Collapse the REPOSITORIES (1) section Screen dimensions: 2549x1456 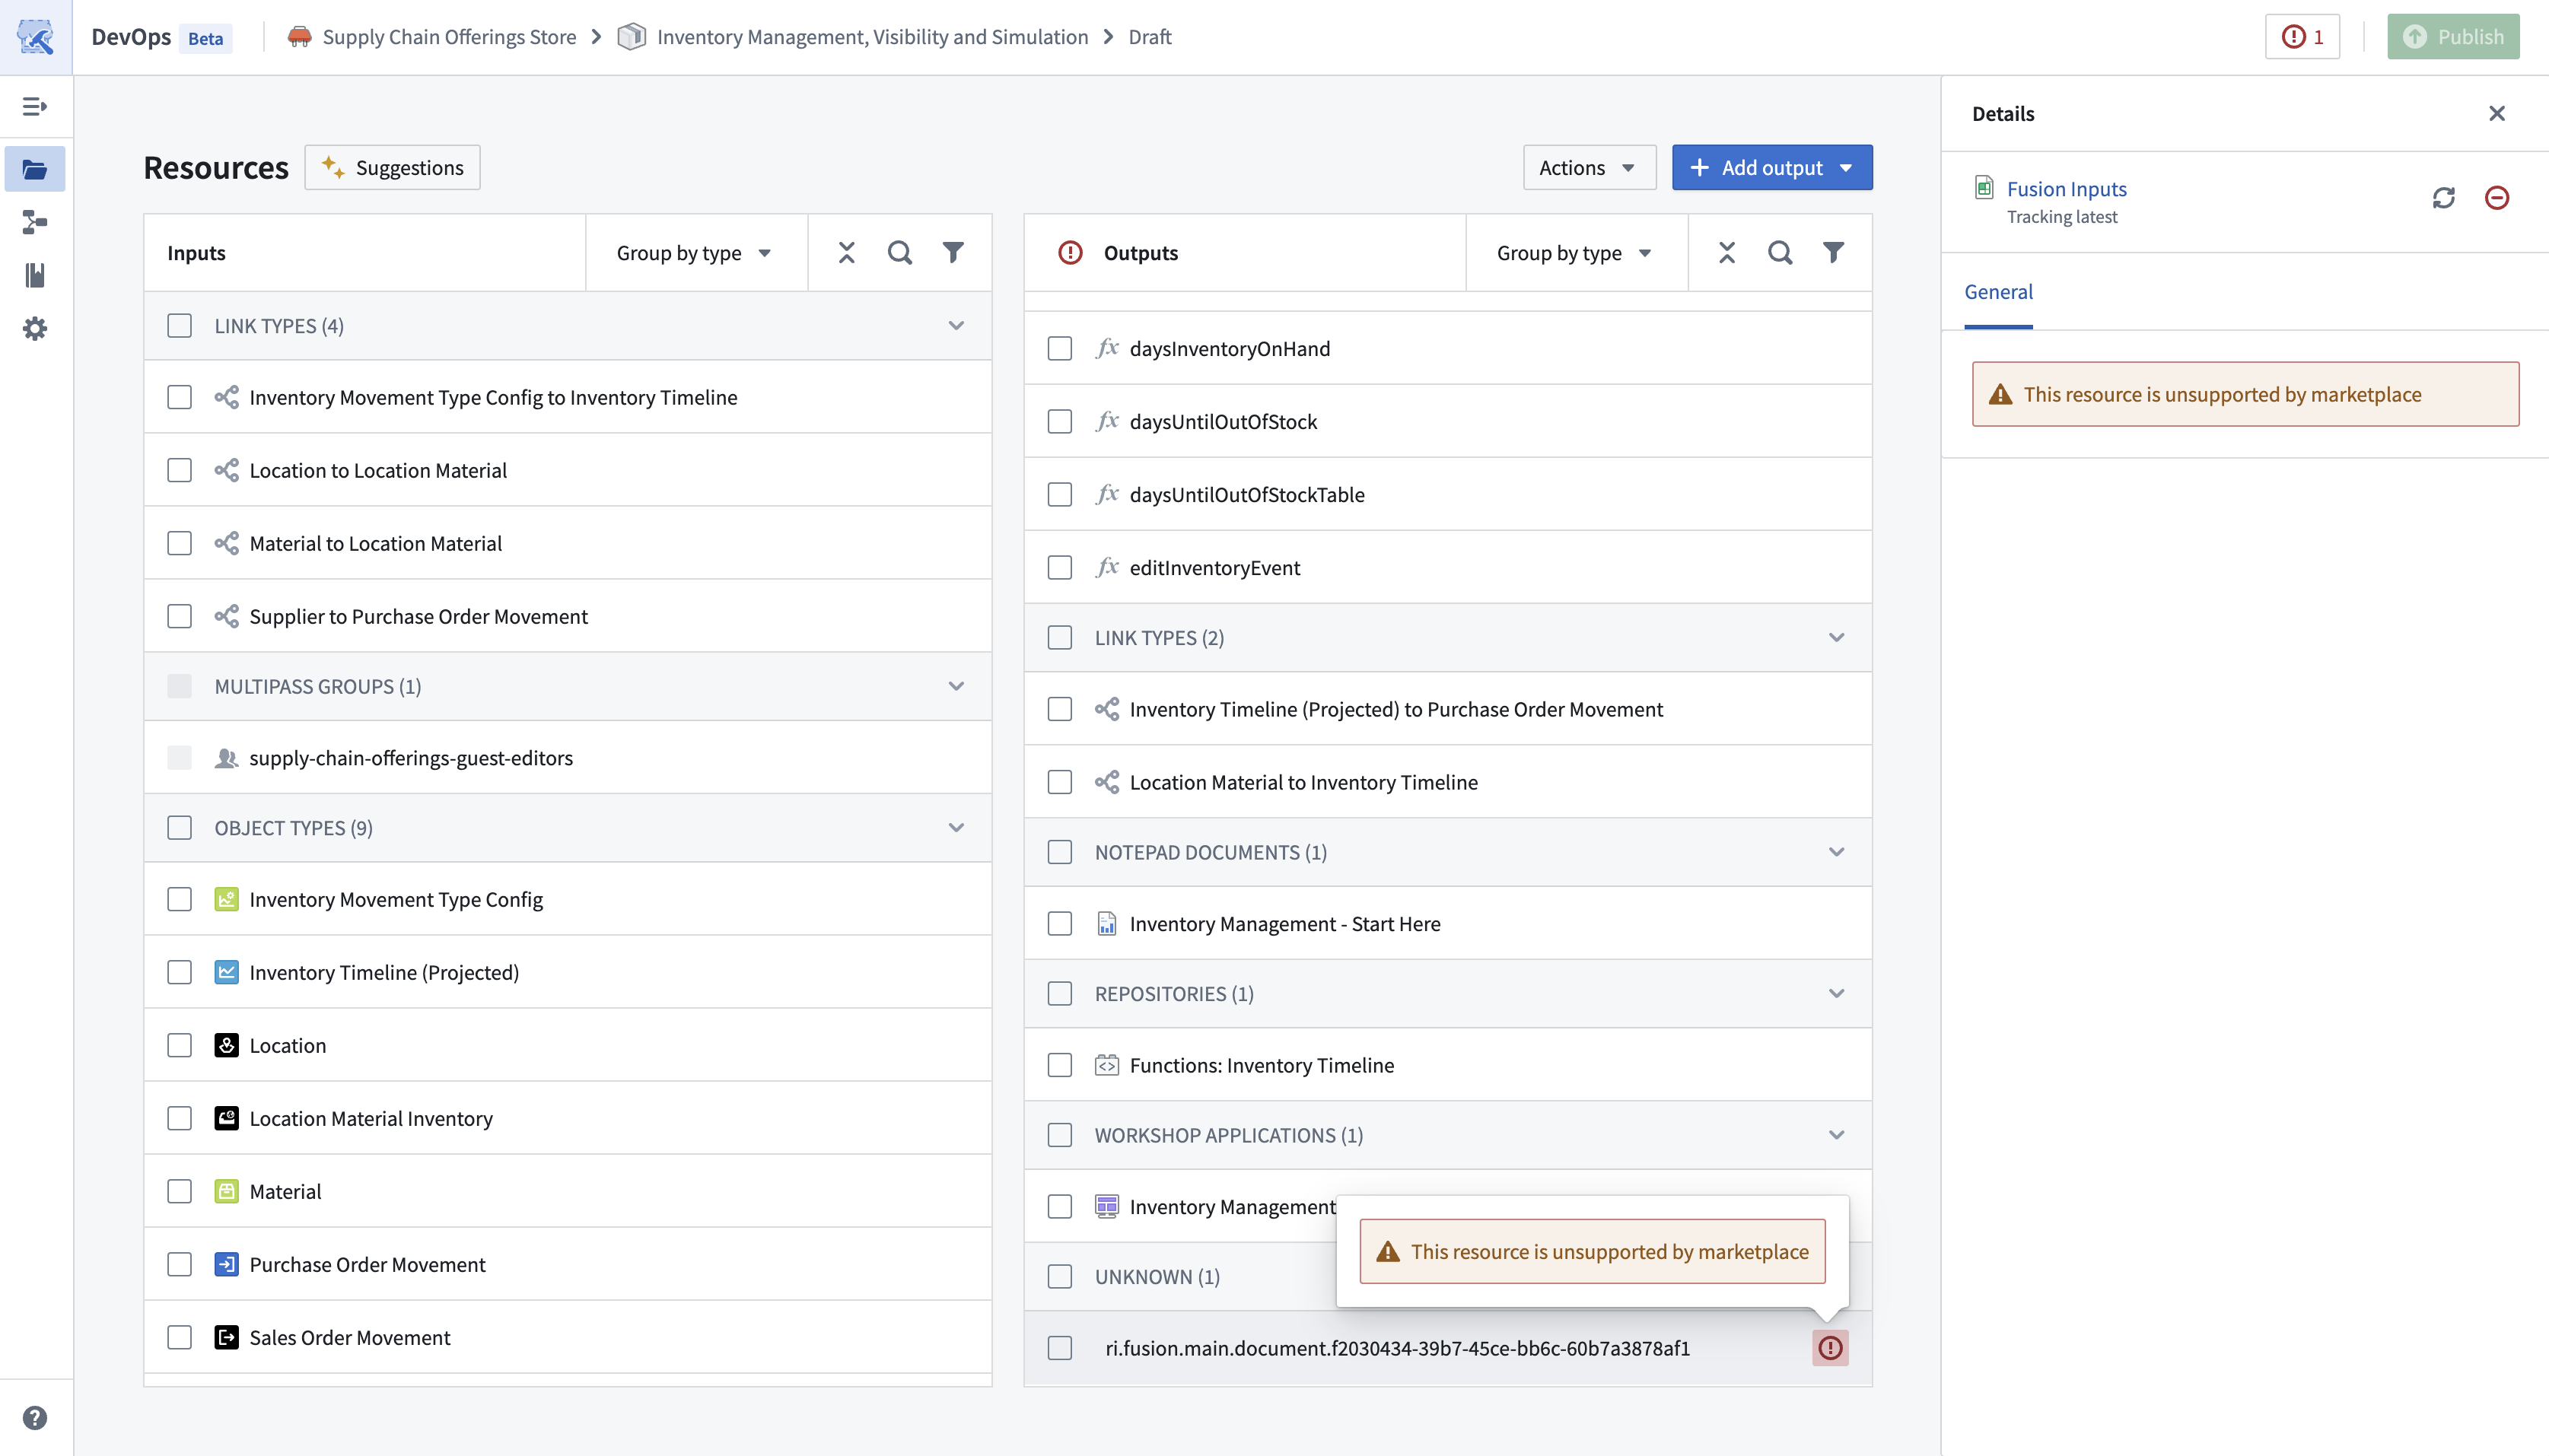[1836, 993]
